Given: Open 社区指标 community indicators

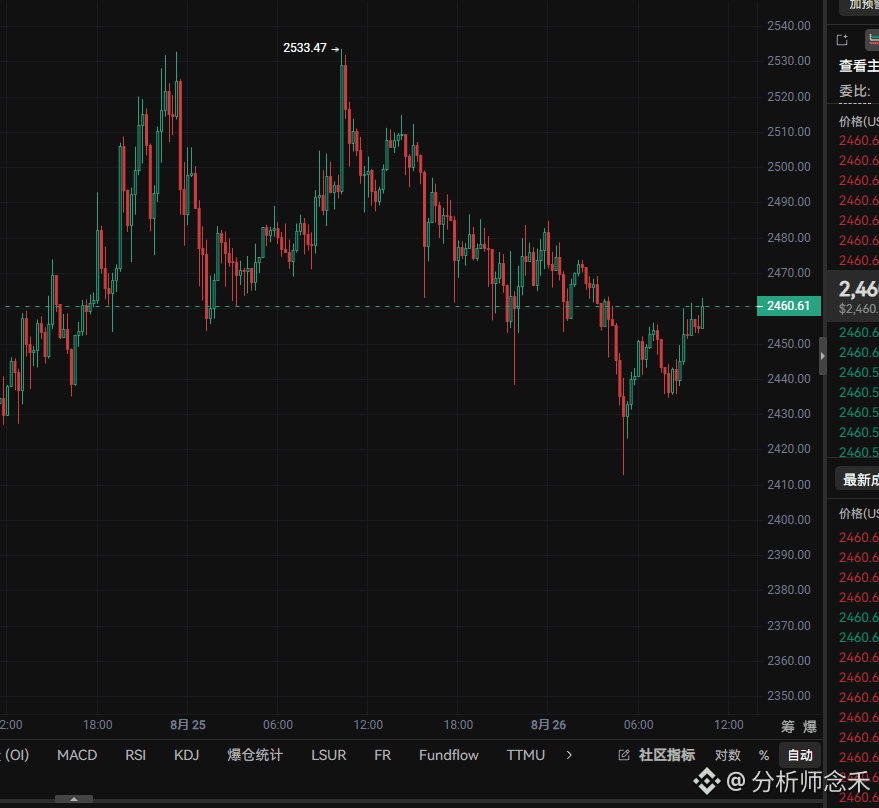Looking at the screenshot, I should click(x=667, y=755).
